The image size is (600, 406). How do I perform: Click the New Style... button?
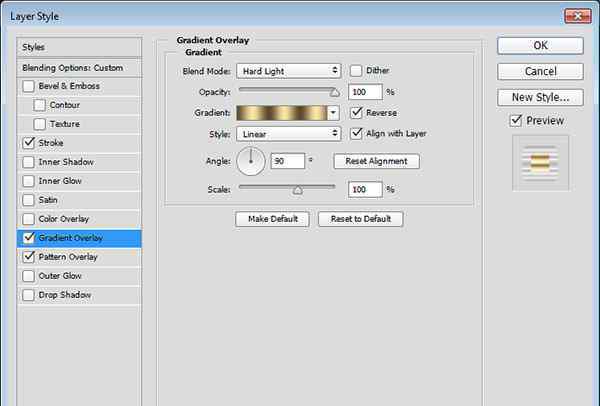pos(540,97)
